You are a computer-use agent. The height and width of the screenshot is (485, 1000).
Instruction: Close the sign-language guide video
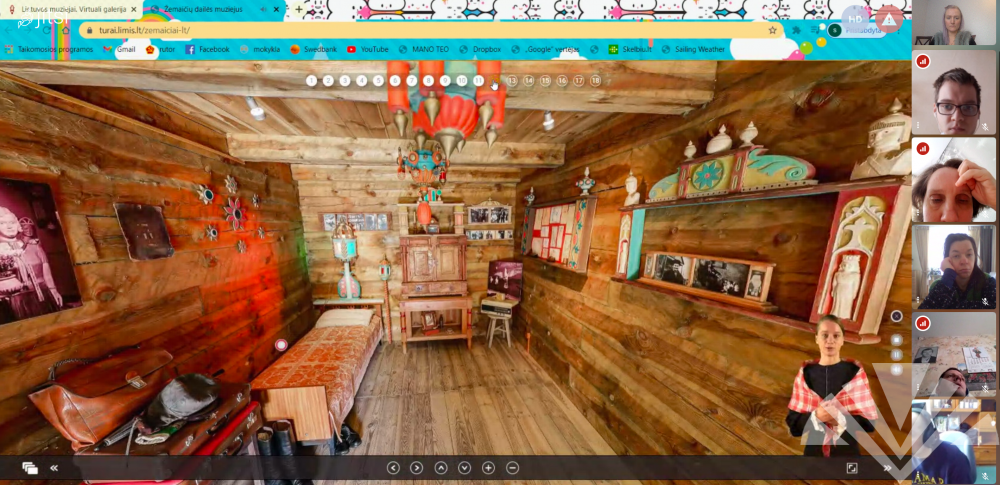coord(897,316)
